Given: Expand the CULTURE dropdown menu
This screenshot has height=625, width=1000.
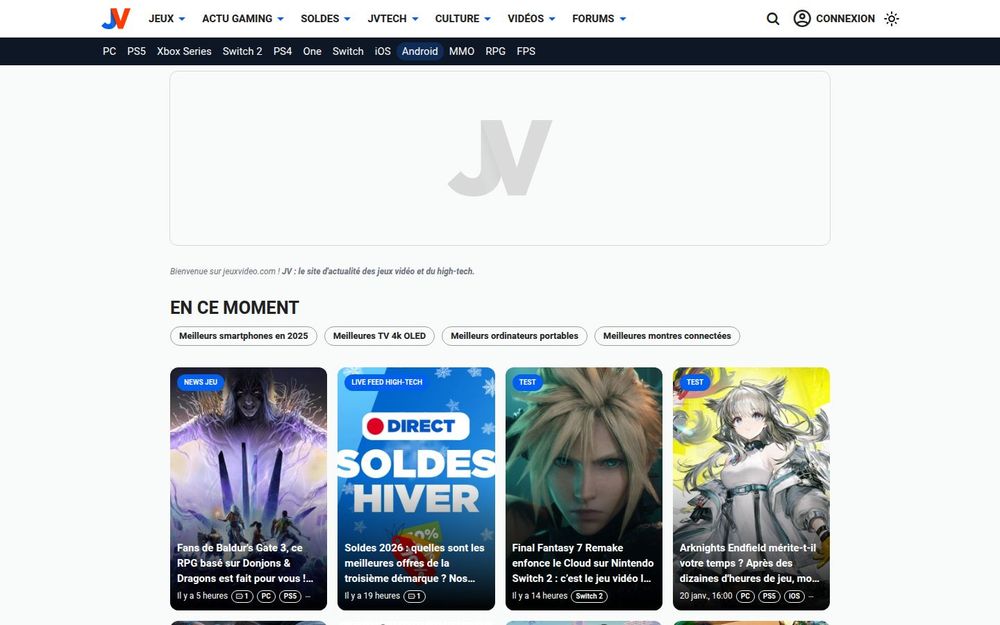Looking at the screenshot, I should tap(462, 18).
